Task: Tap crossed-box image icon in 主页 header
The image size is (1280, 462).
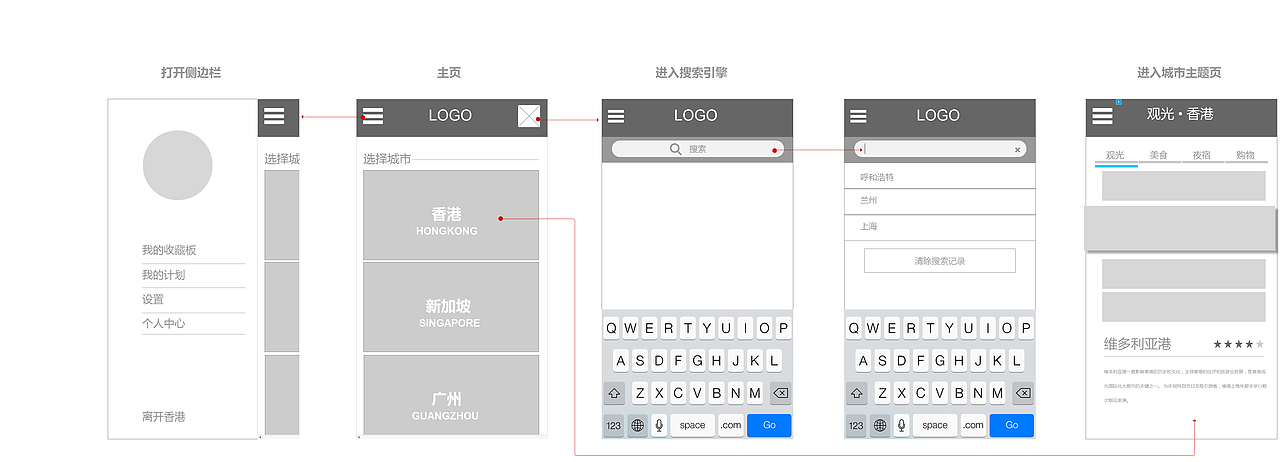Action: click(x=529, y=116)
